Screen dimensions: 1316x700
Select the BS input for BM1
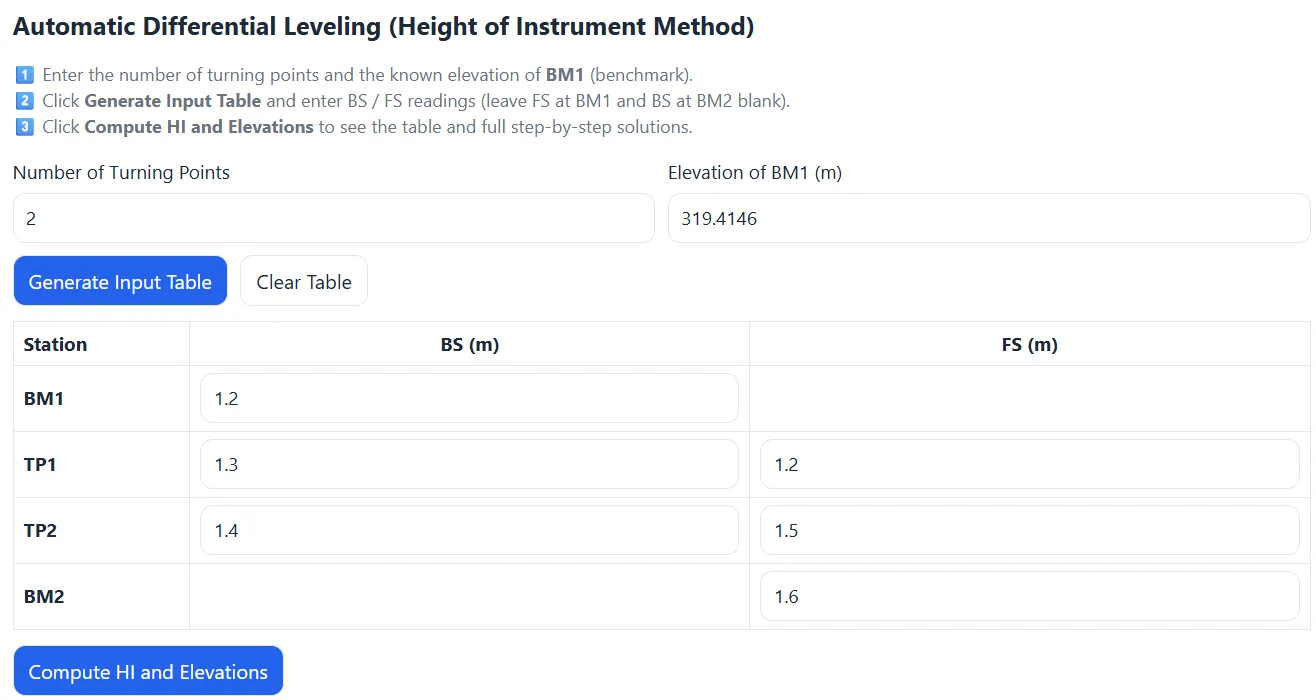469,398
